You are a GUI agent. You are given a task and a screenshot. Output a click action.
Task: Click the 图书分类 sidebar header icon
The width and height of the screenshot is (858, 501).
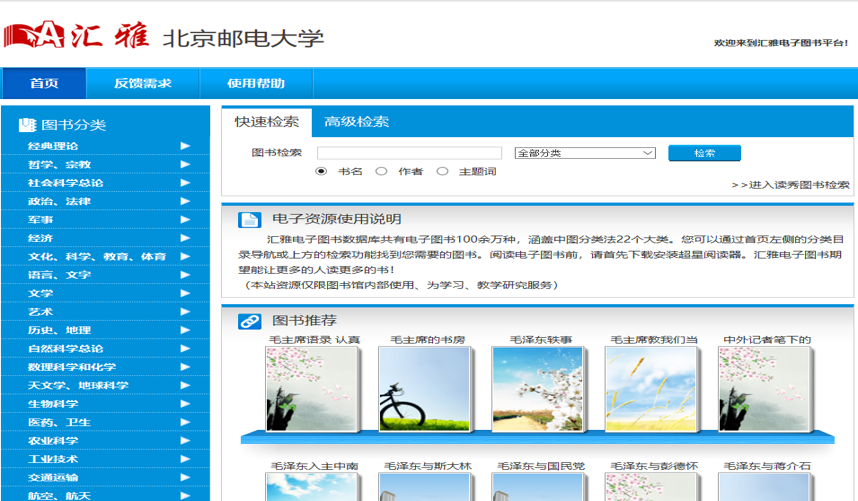click(x=27, y=125)
